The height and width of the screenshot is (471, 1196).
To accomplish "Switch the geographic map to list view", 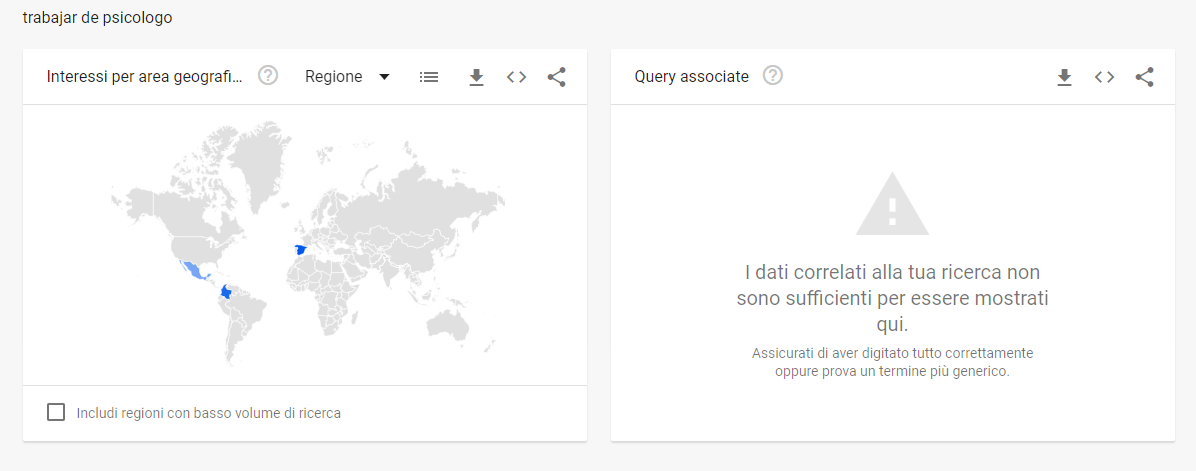I will pos(429,77).
